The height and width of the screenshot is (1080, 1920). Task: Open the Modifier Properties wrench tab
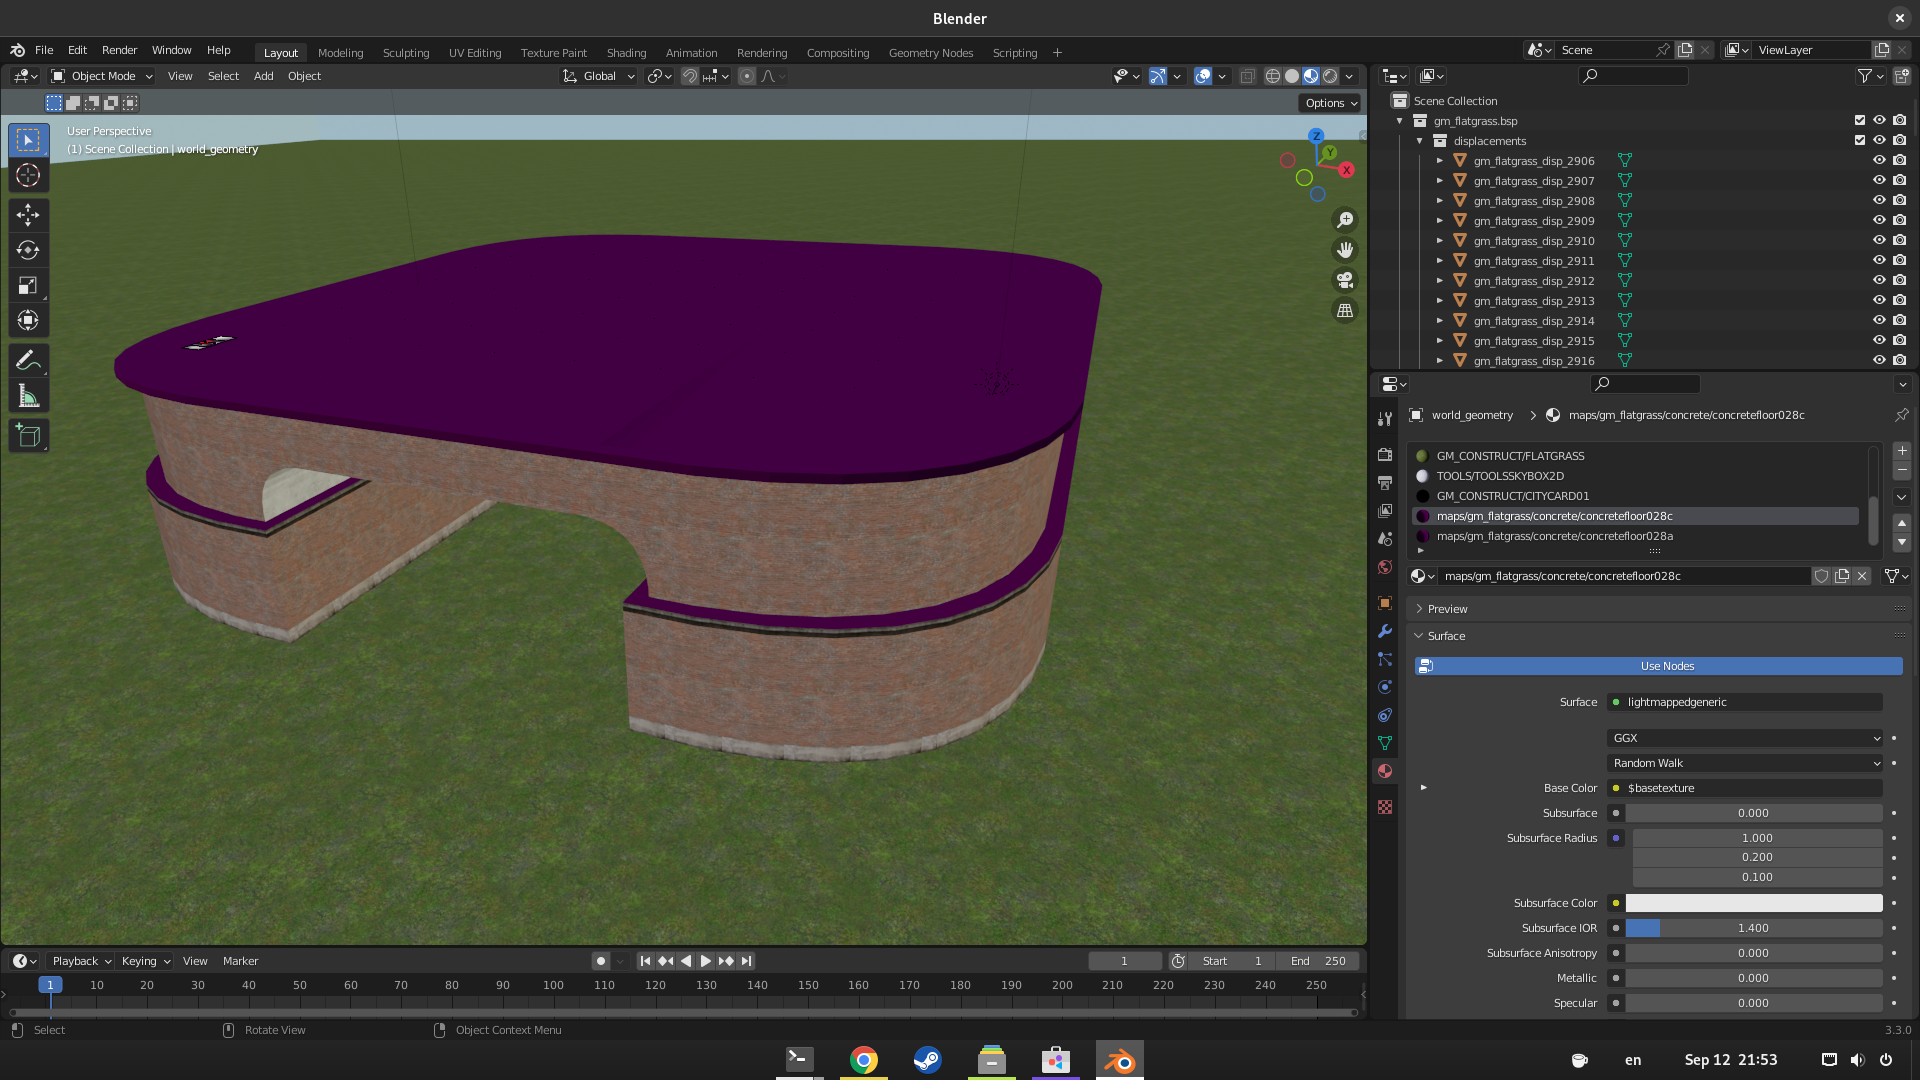[1385, 631]
